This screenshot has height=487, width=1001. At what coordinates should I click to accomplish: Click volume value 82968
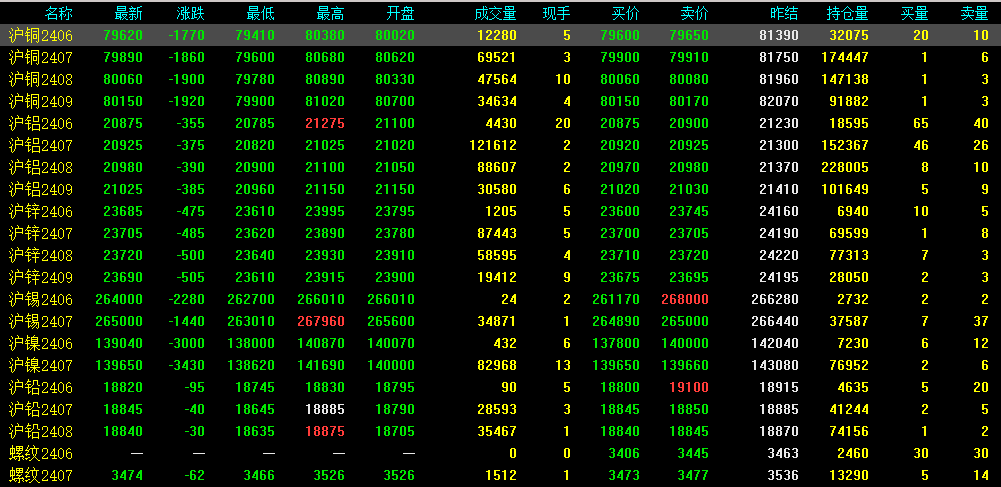pyautogui.click(x=497, y=365)
